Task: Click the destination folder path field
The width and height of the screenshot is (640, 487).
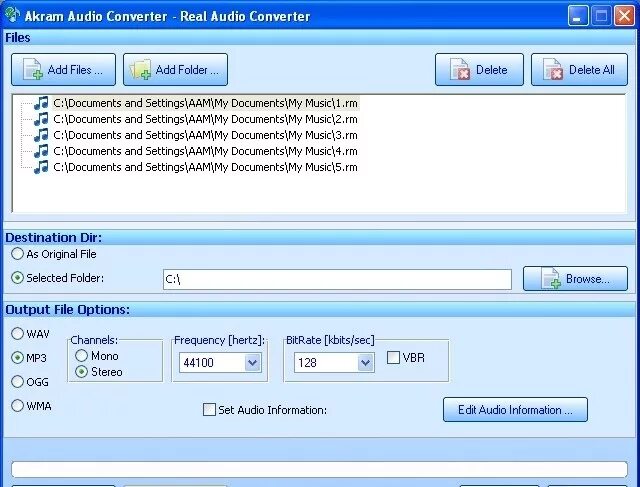Action: (337, 279)
